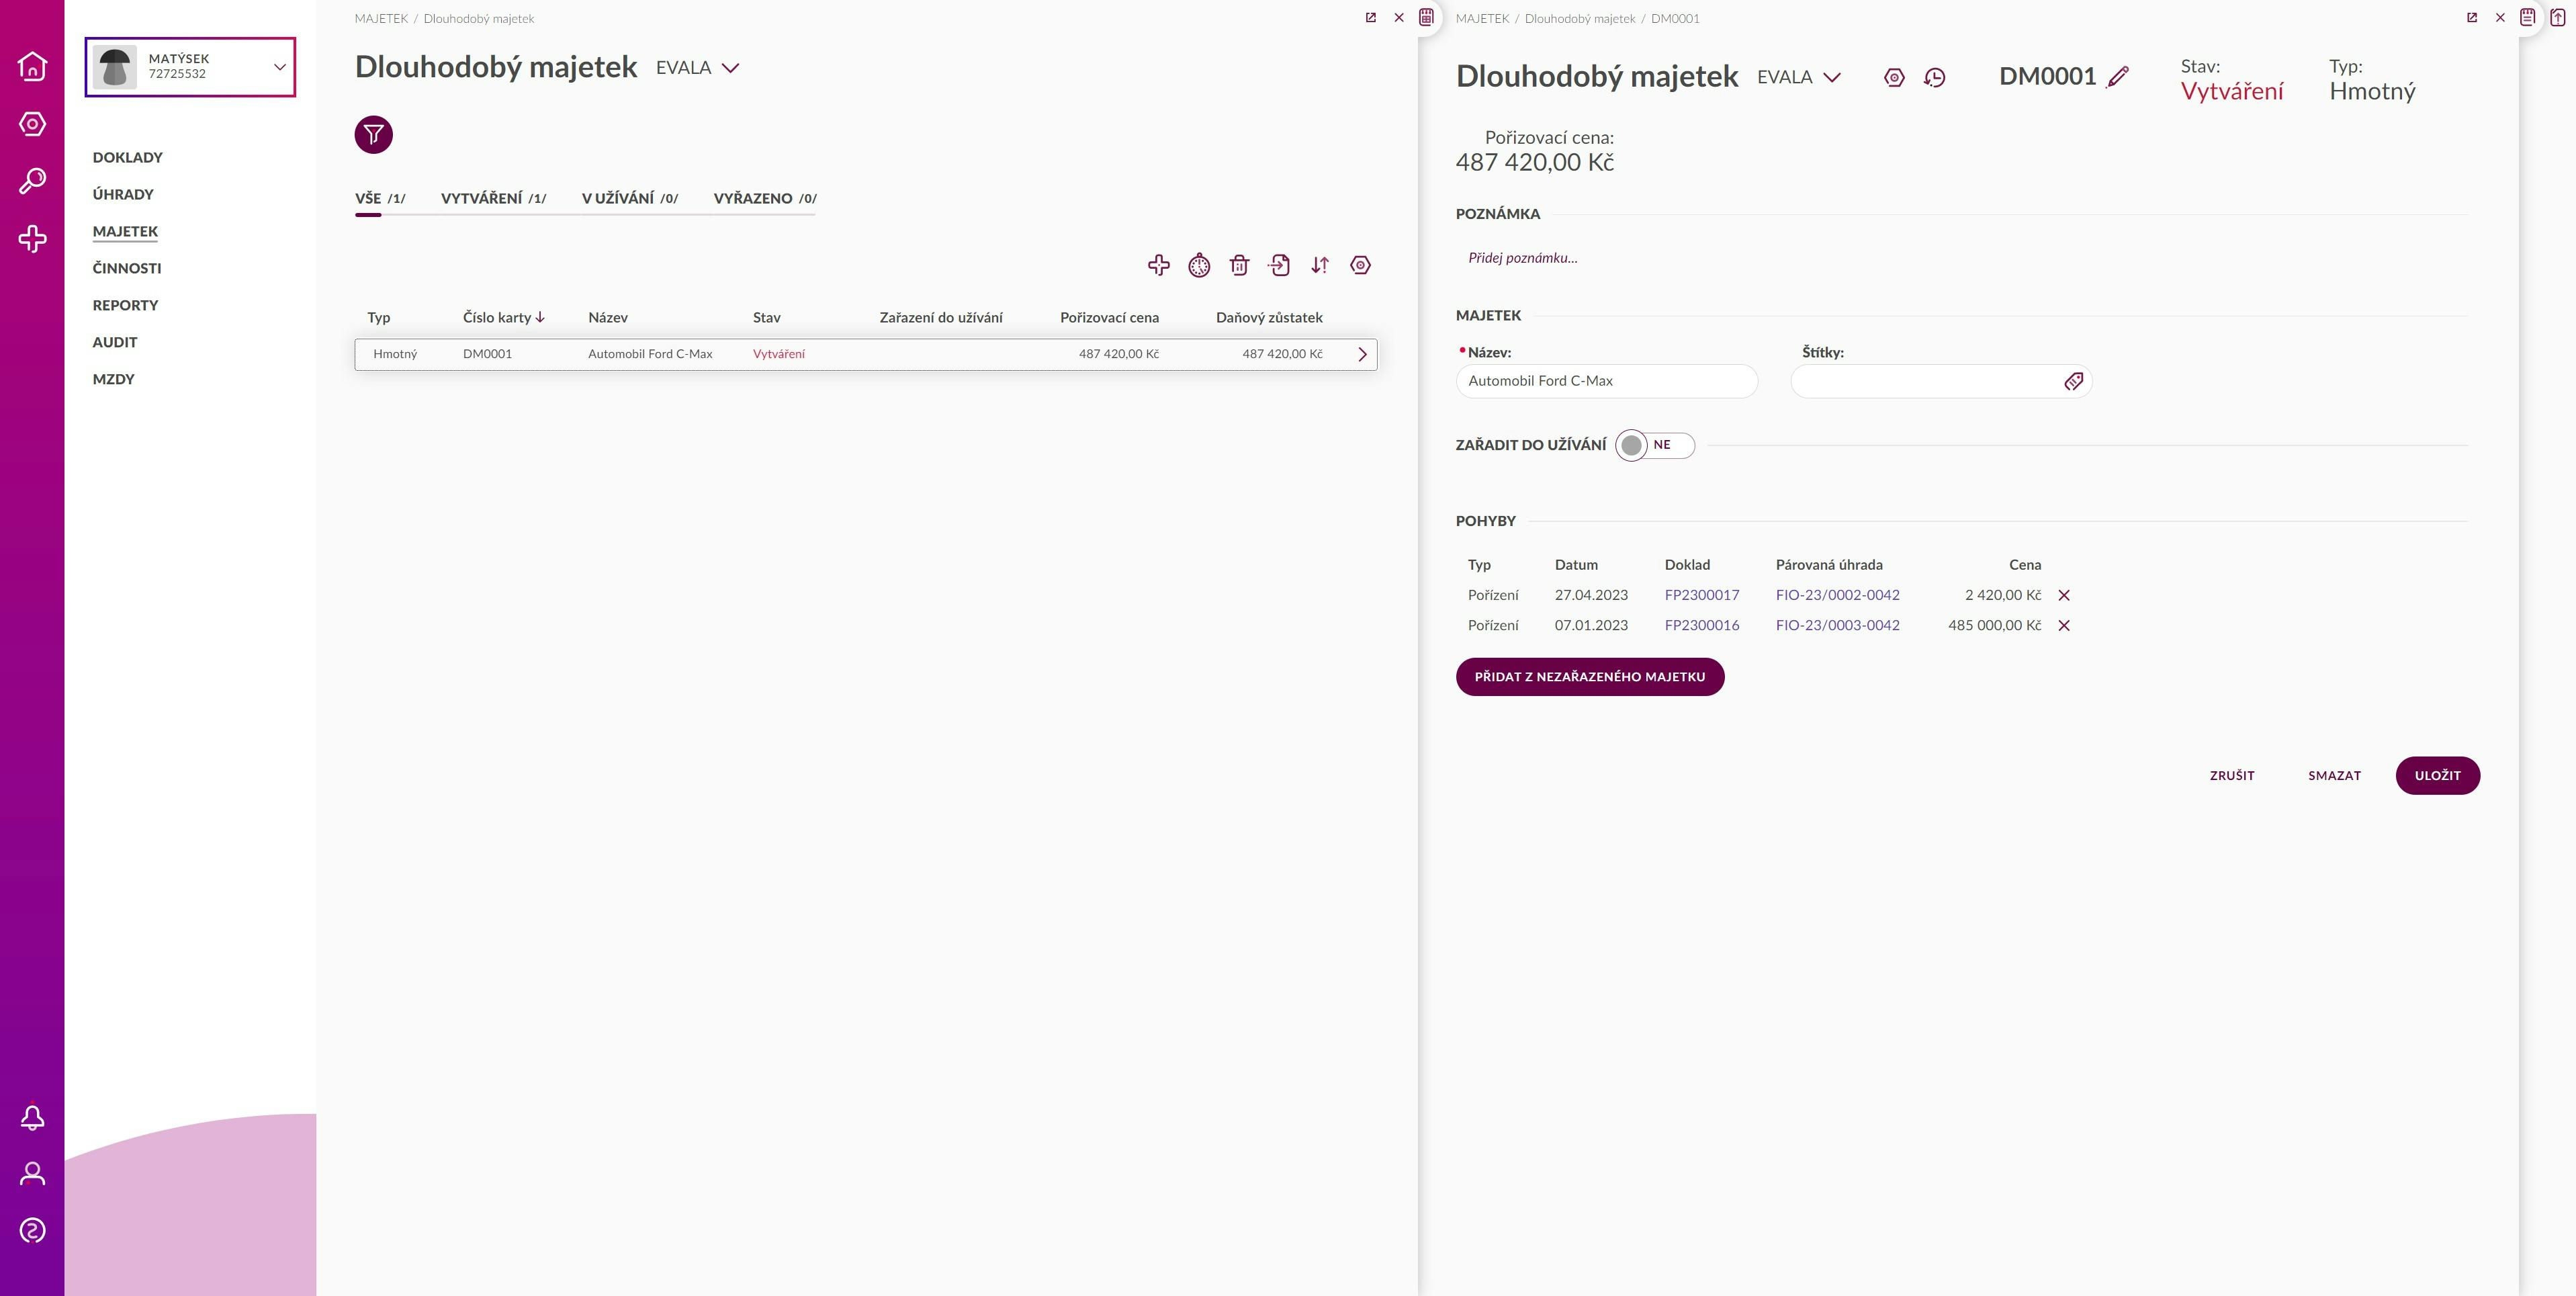
Task: Switch to VŠE tab
Action: click(380, 198)
